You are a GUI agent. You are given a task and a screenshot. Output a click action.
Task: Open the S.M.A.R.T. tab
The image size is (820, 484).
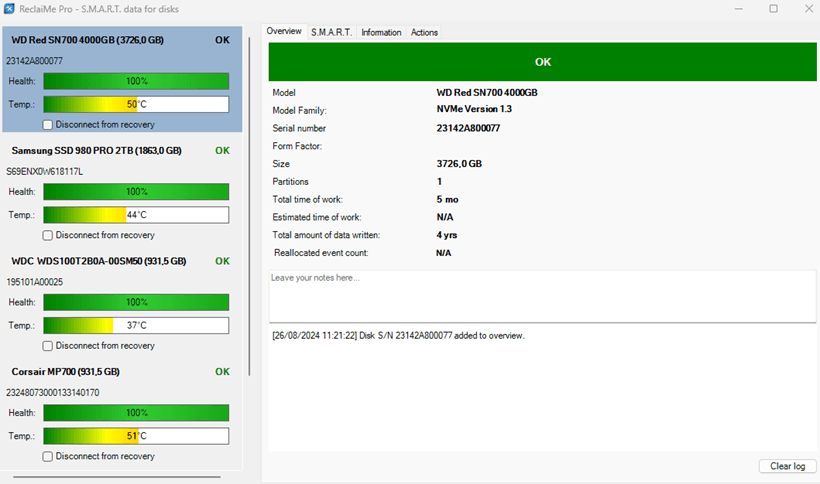pos(332,32)
